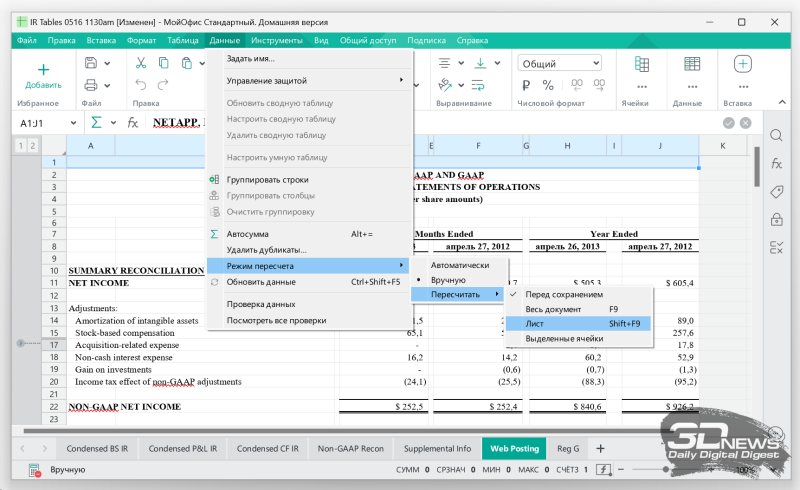Screen dimensions: 800x490
Task: Click the decrease decimal places icon
Action: coord(577,85)
